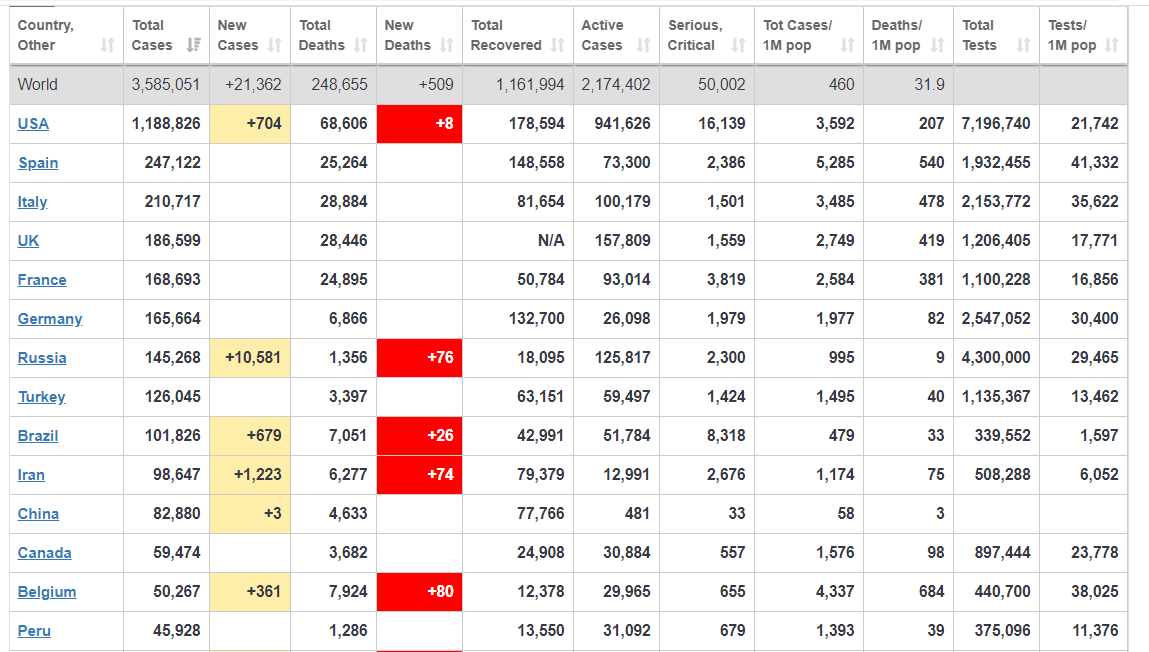
Task: Open the Peru country link
Action: (34, 631)
